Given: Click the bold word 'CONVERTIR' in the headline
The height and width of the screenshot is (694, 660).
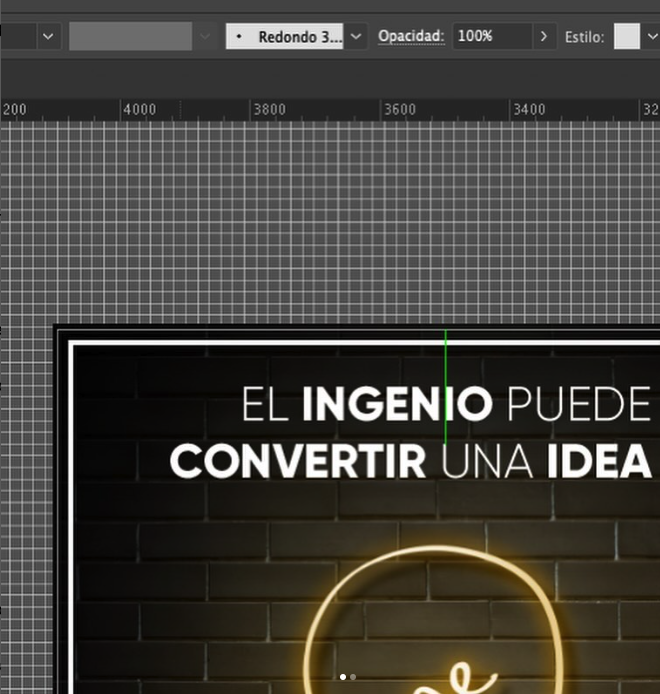Looking at the screenshot, I should tap(297, 462).
